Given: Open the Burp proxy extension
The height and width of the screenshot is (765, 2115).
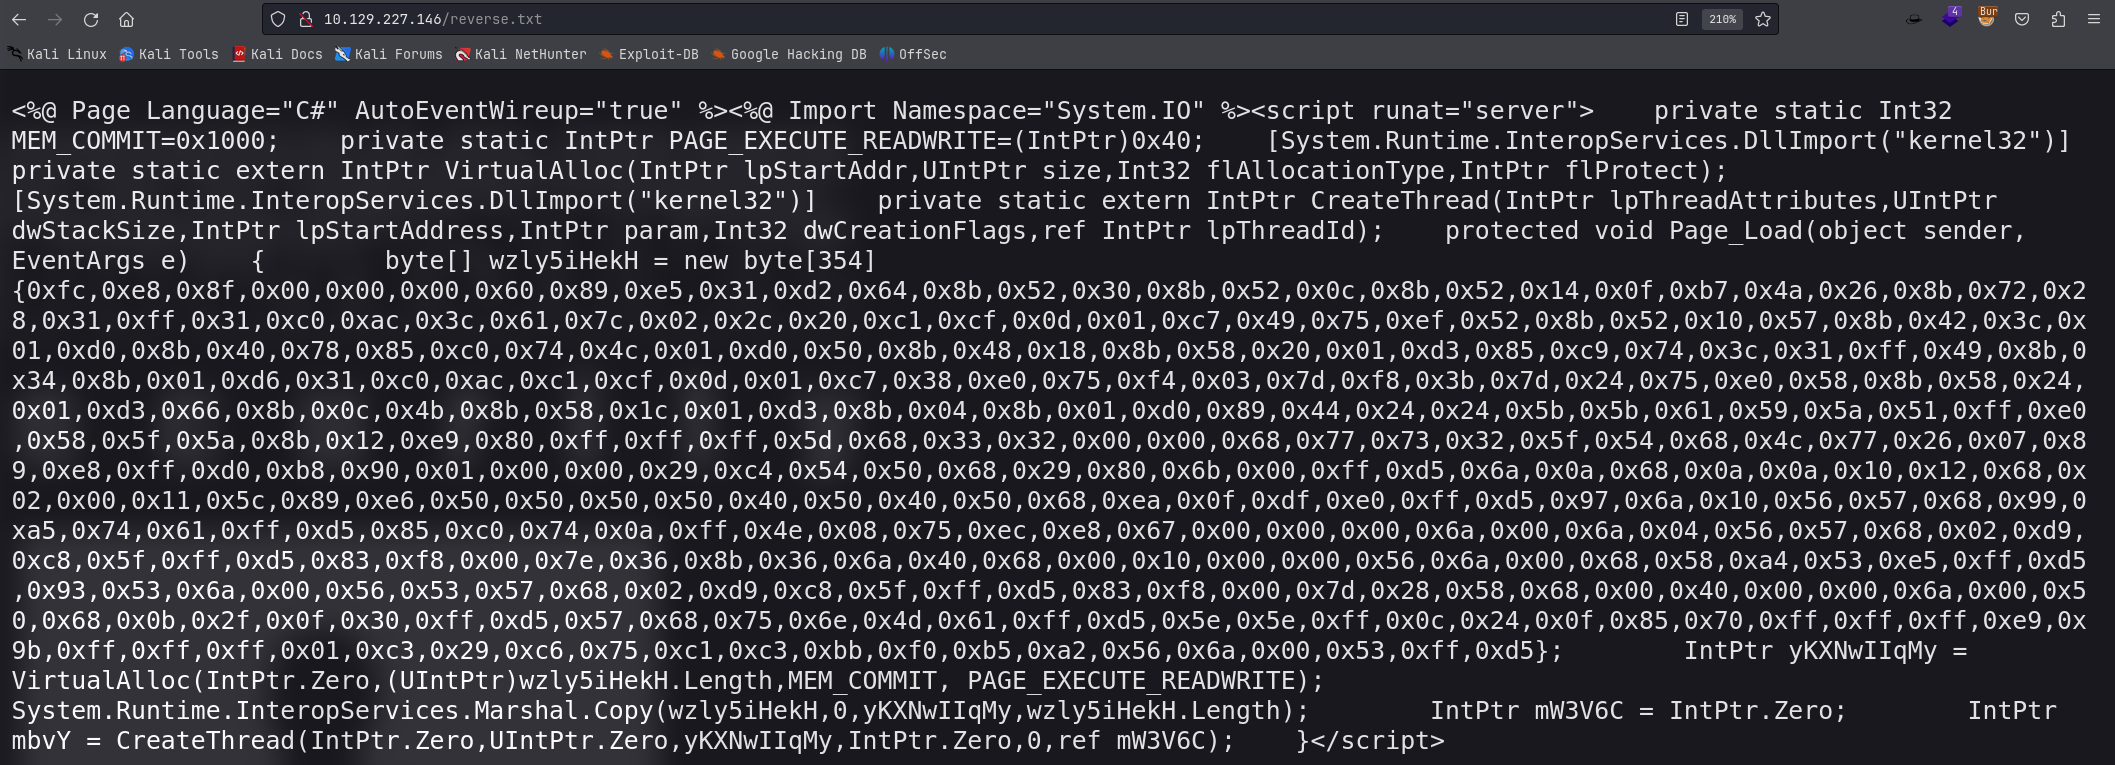Looking at the screenshot, I should point(1986,17).
